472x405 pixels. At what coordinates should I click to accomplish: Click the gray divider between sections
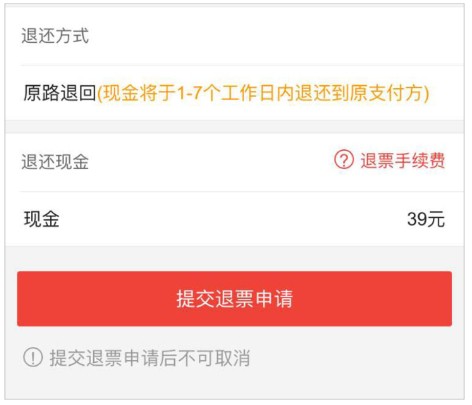point(234,127)
